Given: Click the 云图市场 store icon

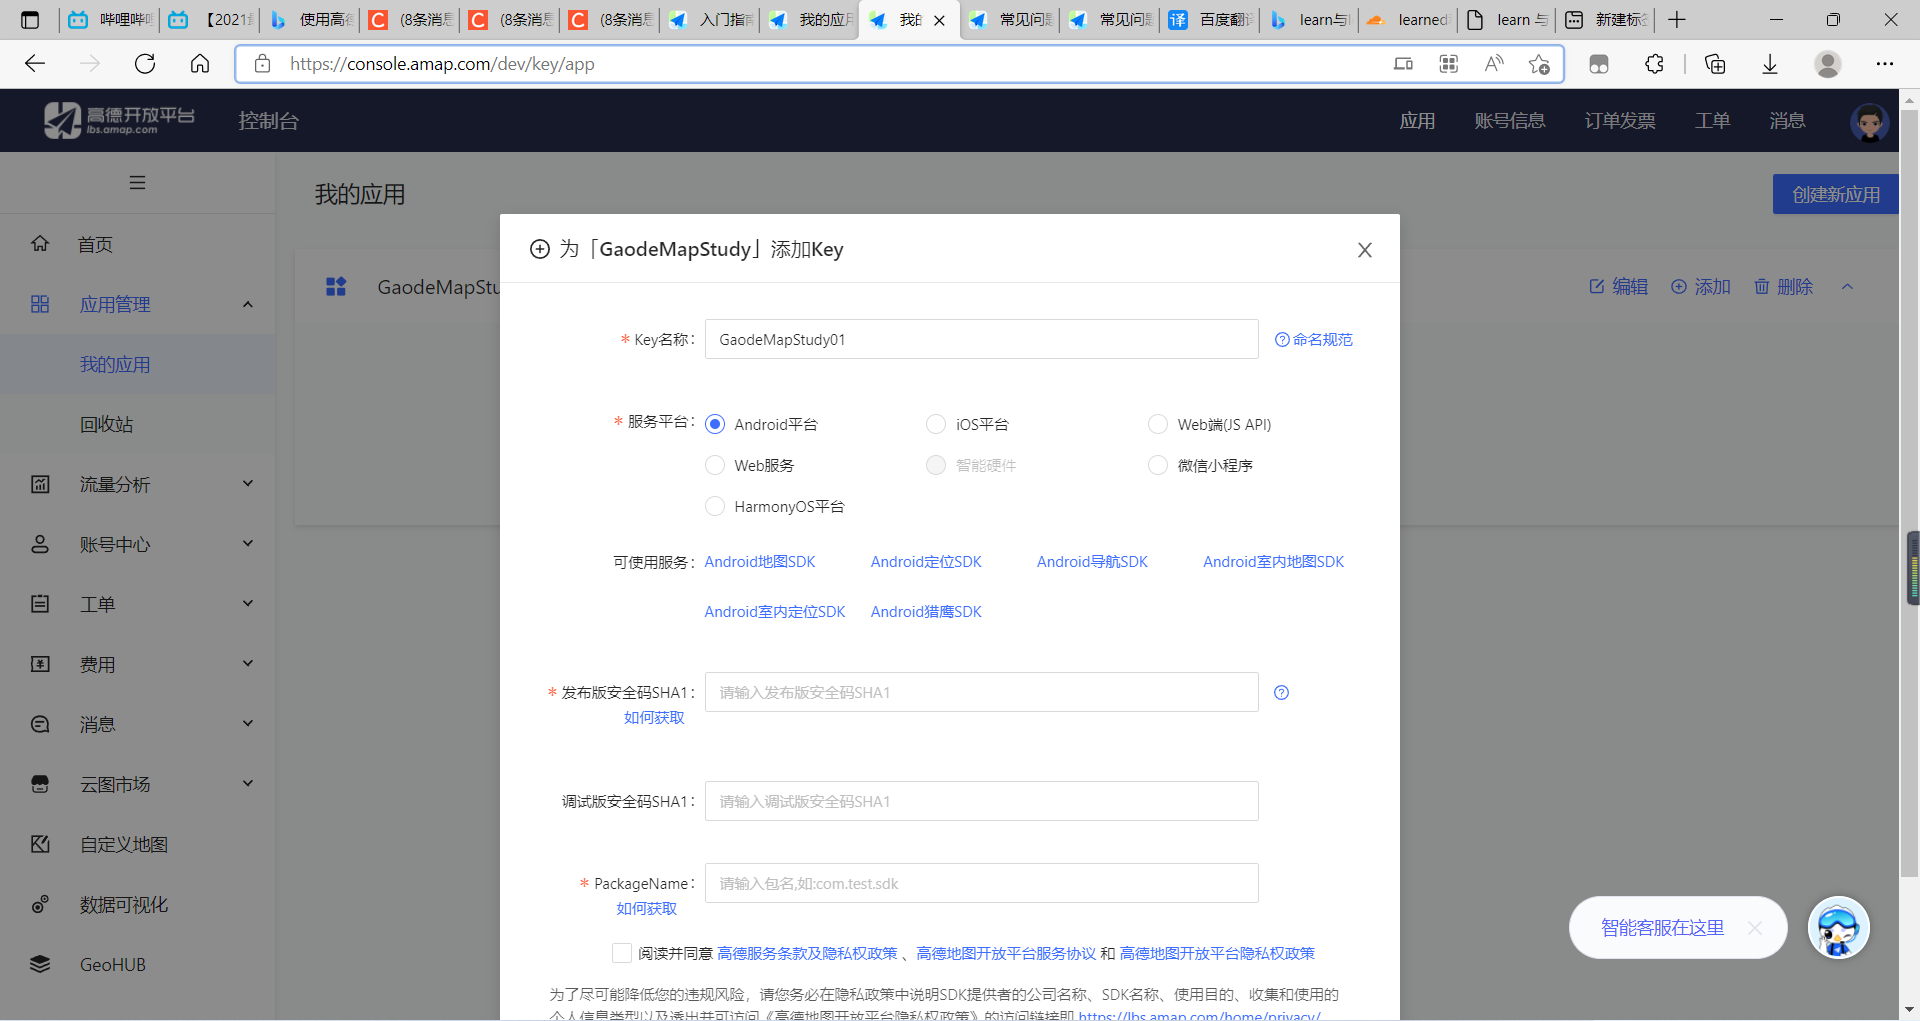Looking at the screenshot, I should (40, 784).
